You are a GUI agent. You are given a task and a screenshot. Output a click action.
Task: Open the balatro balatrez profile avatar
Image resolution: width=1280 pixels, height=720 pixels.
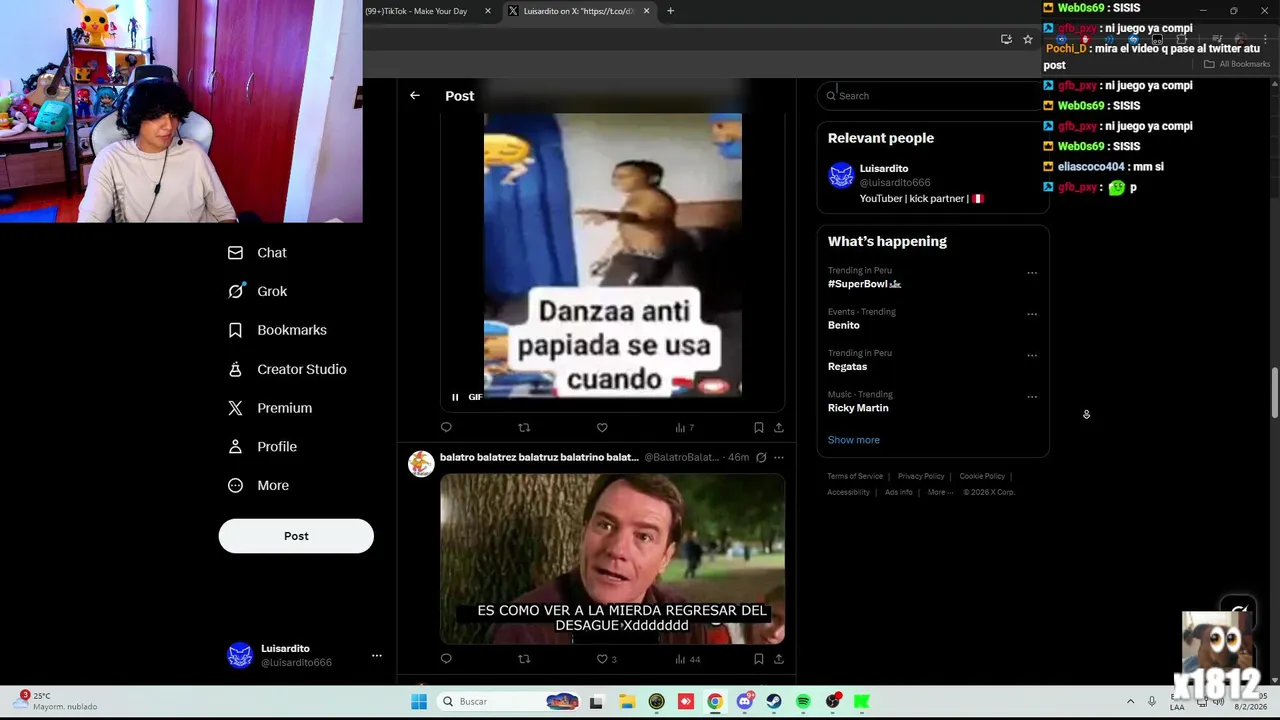tap(421, 464)
